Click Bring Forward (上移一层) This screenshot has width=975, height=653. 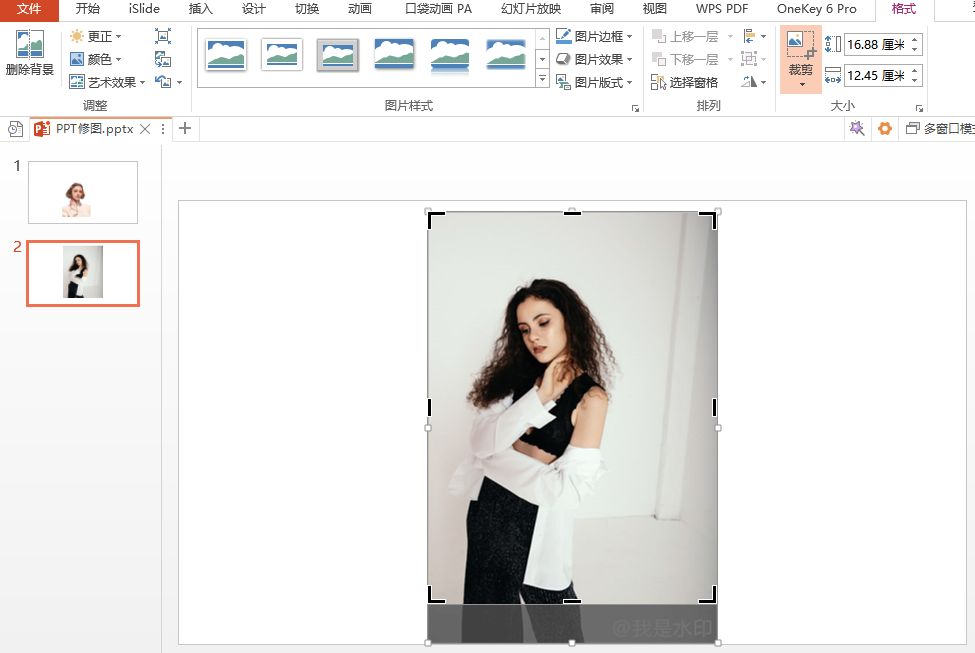point(685,36)
